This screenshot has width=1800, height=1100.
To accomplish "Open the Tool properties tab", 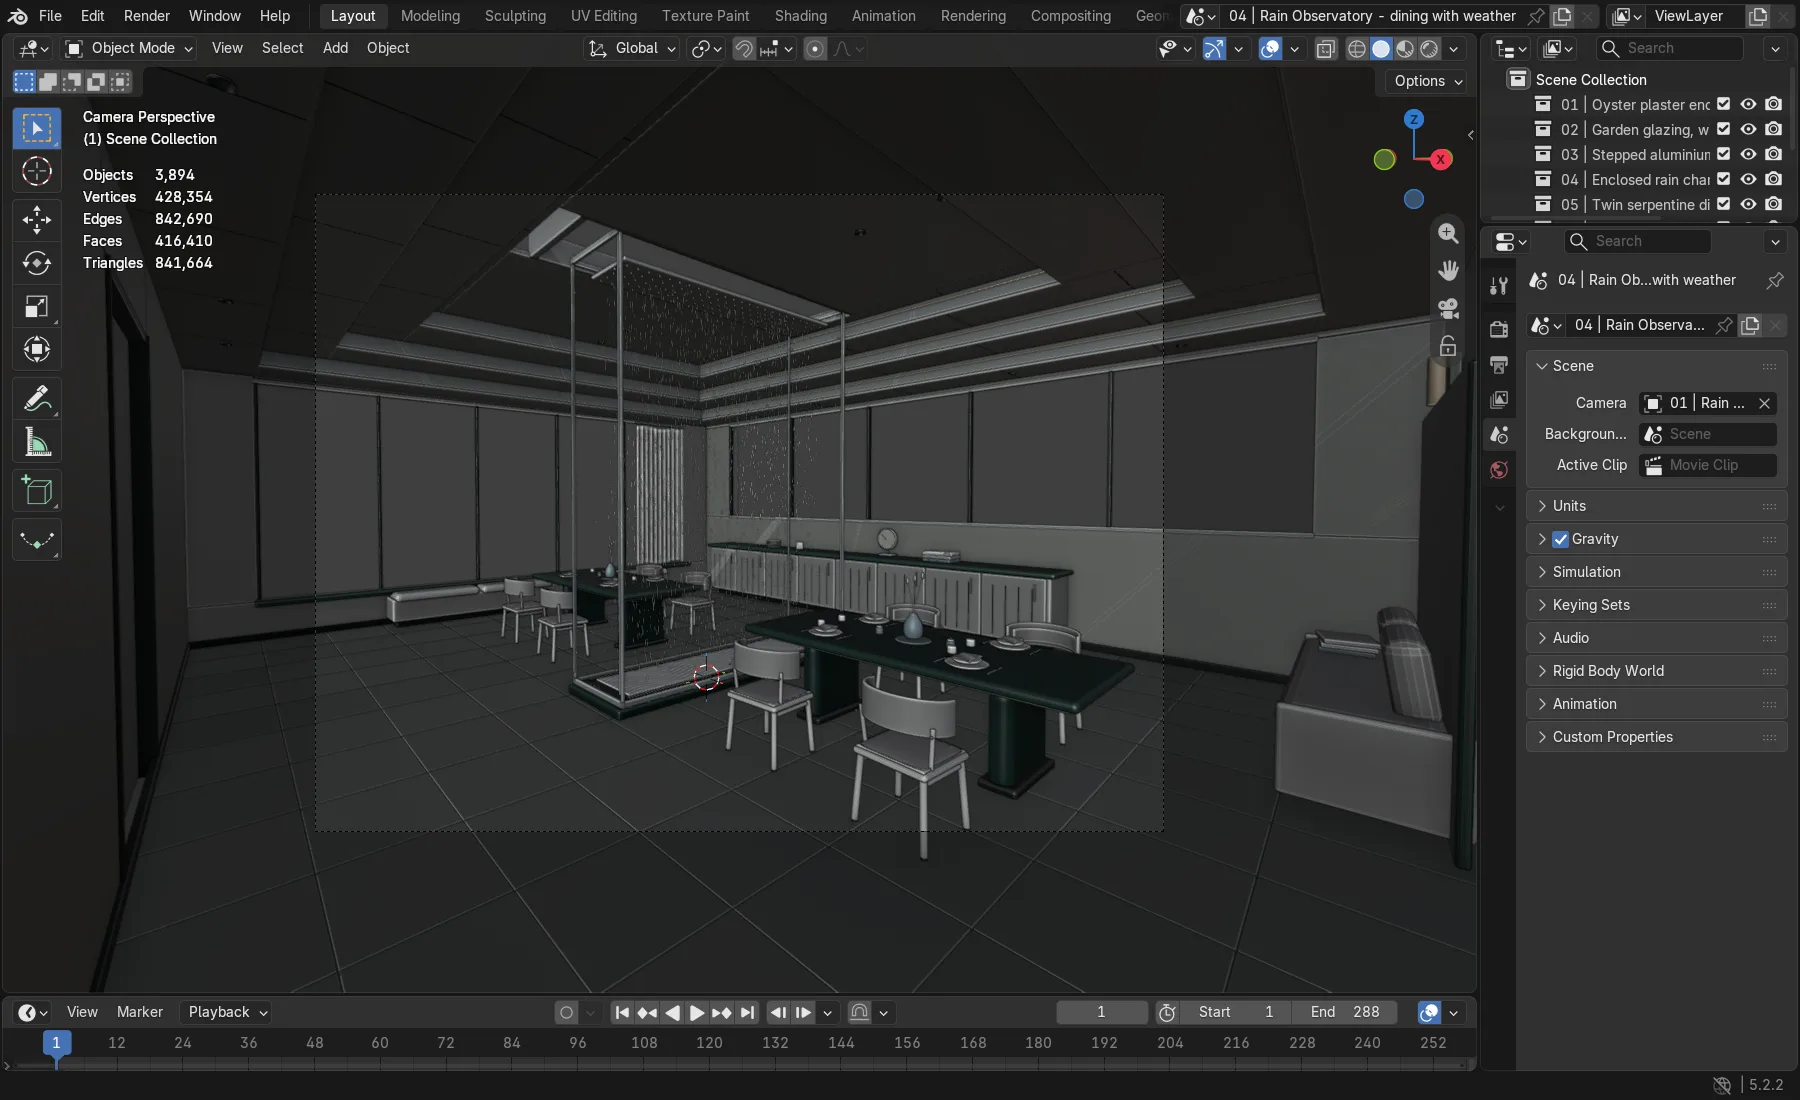I will coord(1499,286).
